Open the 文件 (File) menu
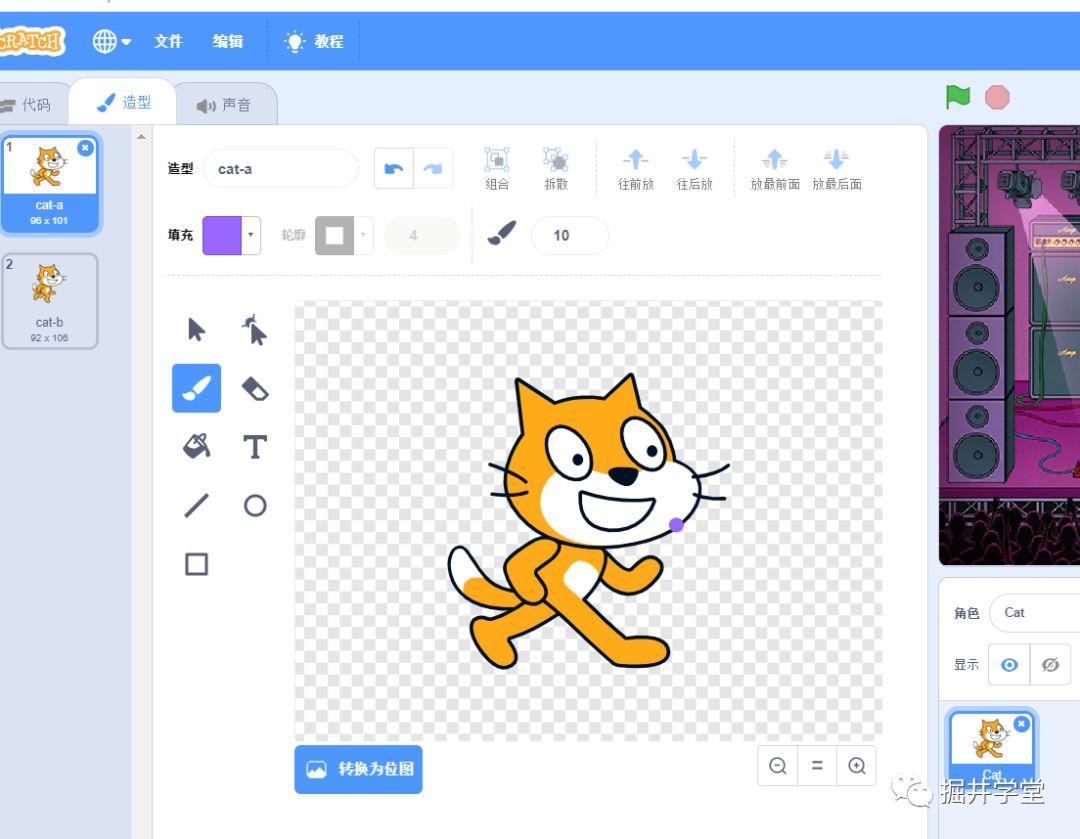Screen dimensions: 1080x839 tap(168, 41)
